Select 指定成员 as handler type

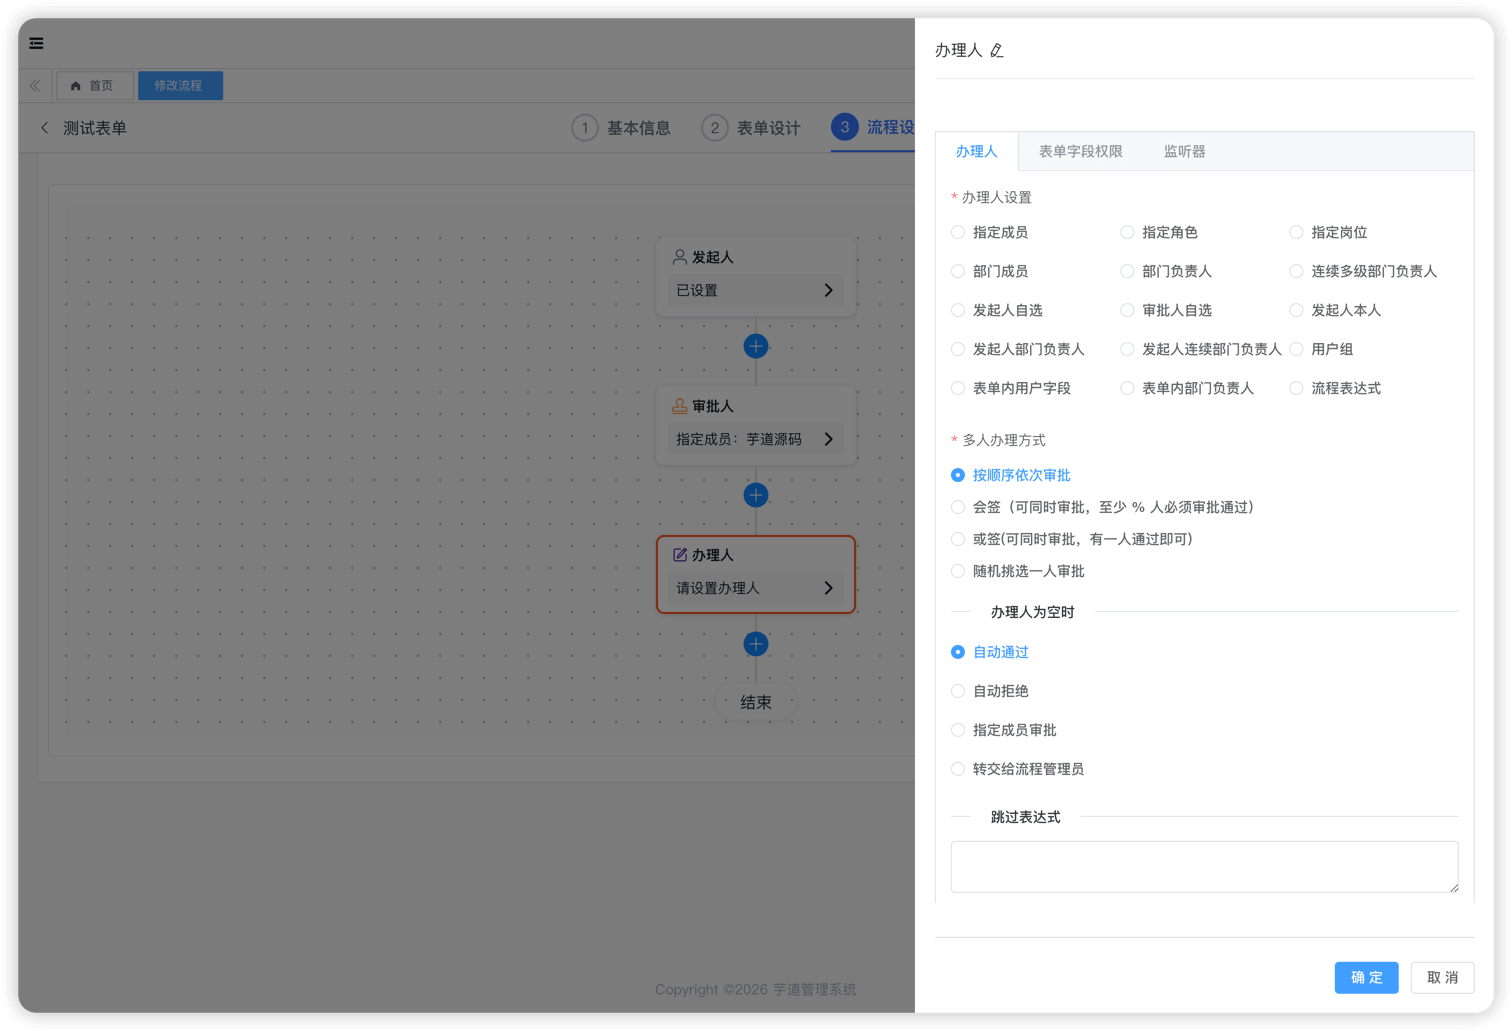coord(958,232)
